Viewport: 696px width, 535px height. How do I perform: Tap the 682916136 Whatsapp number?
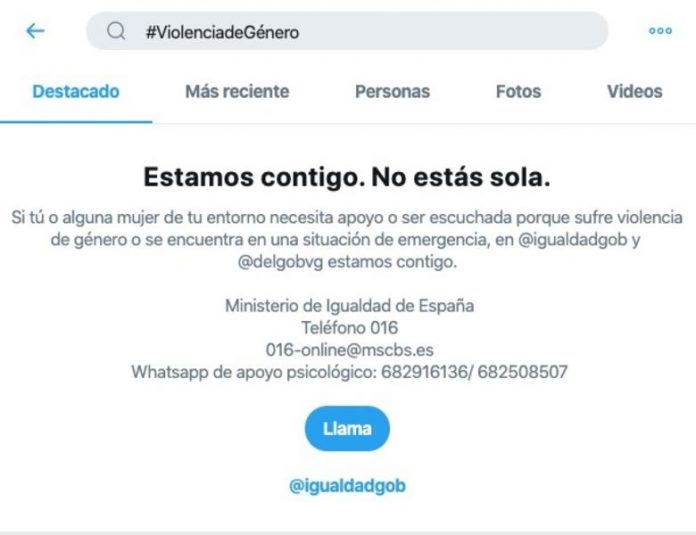coord(424,372)
